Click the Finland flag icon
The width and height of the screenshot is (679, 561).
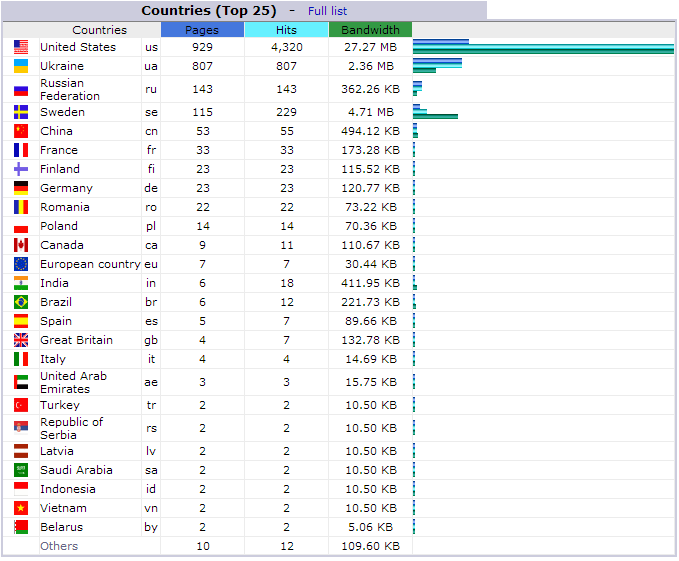click(x=21, y=169)
